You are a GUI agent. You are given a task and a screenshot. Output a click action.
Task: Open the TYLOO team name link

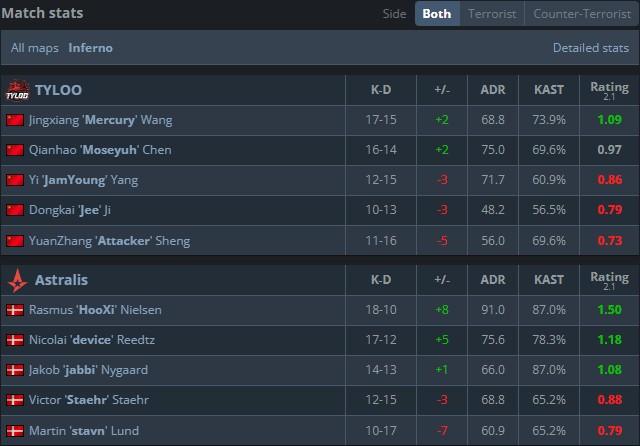pyautogui.click(x=58, y=90)
